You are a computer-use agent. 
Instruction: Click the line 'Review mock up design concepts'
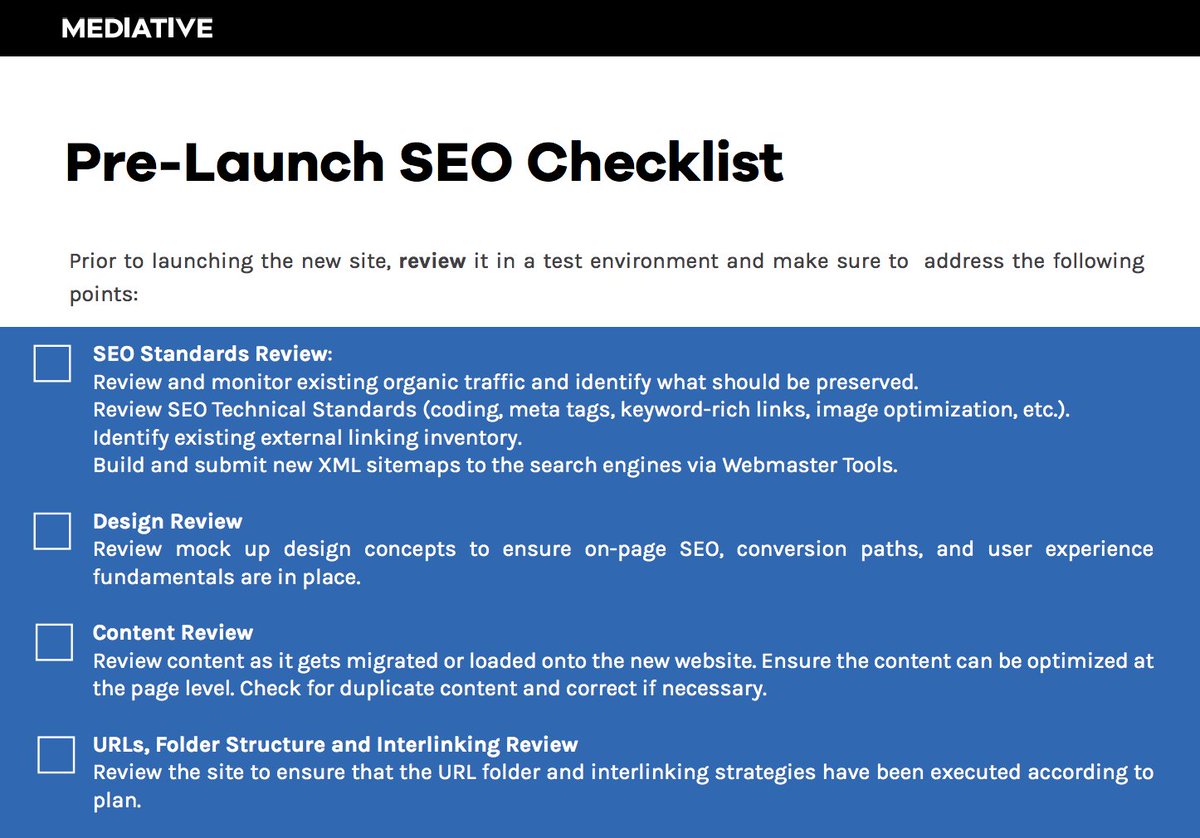(x=623, y=549)
